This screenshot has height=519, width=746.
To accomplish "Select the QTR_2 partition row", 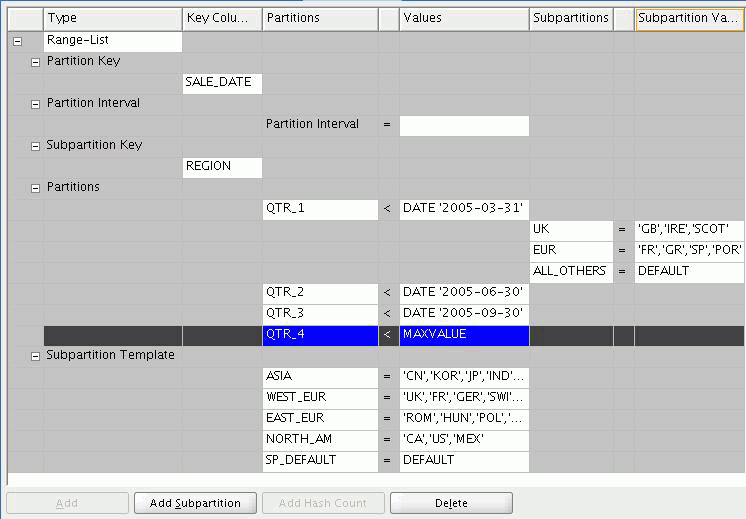I will pyautogui.click(x=319, y=292).
